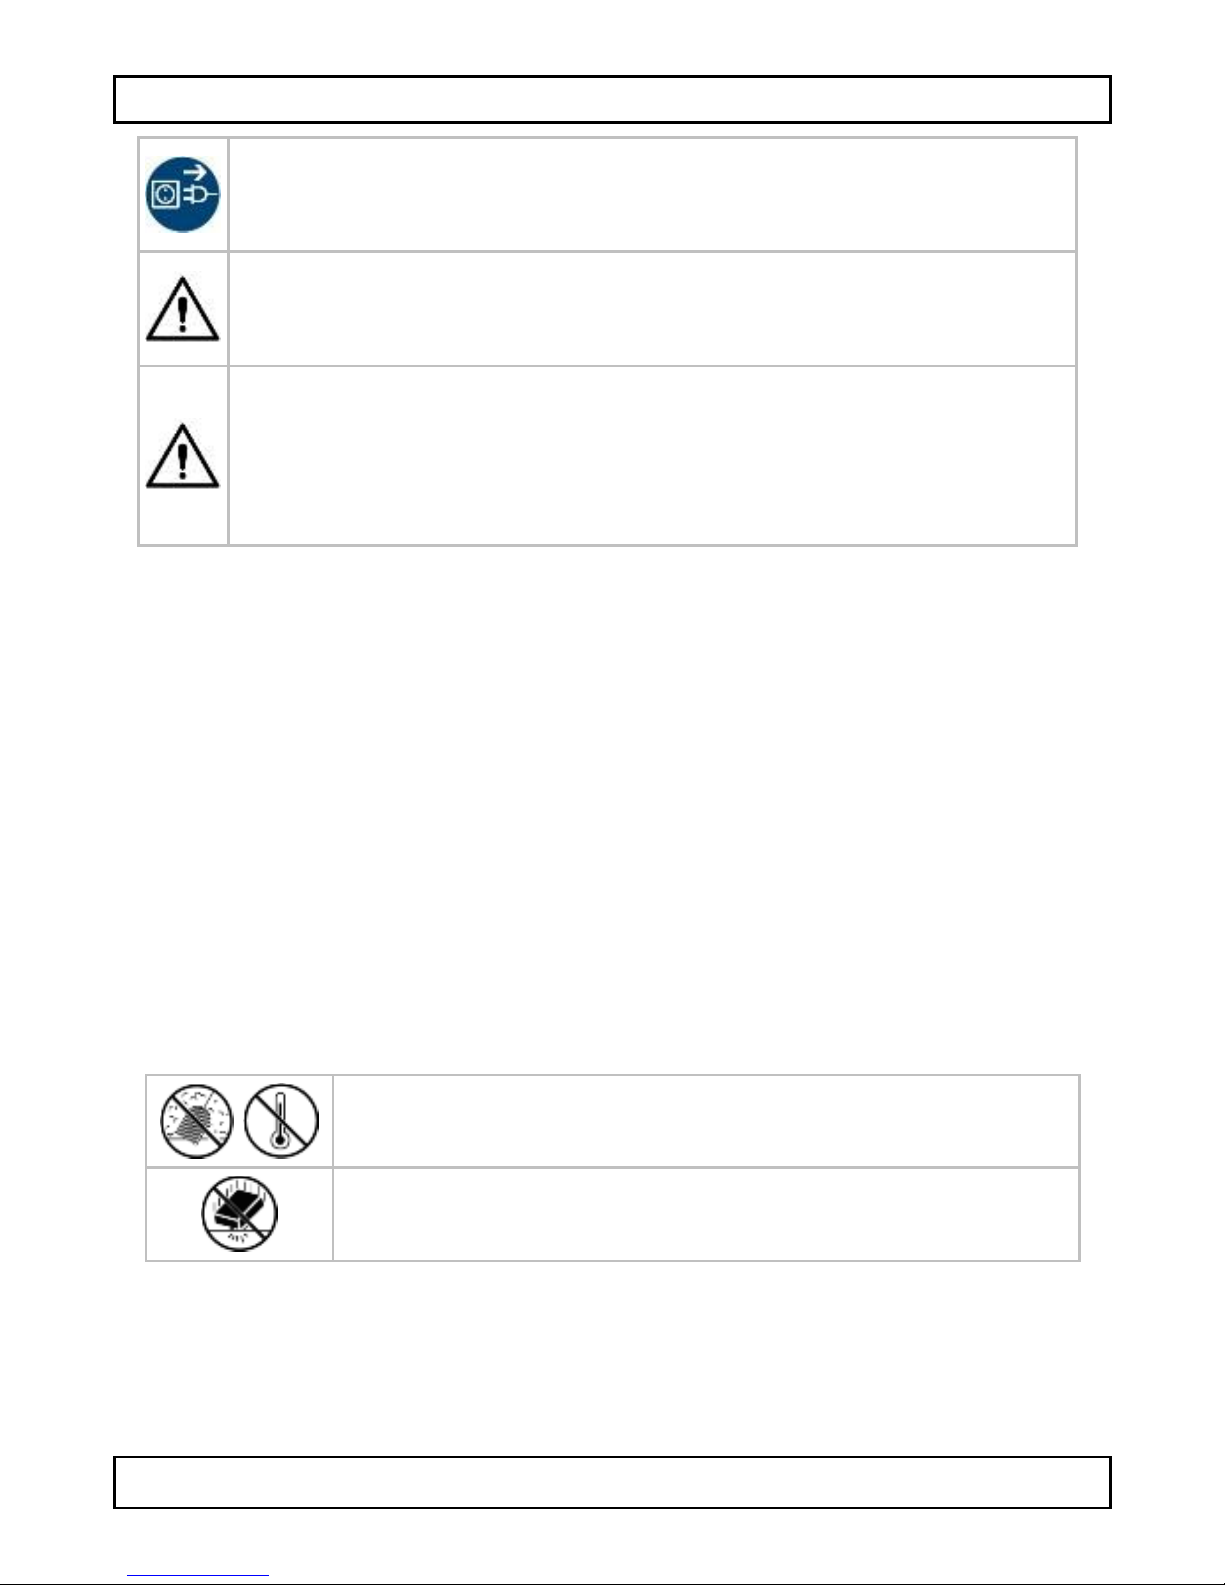This screenshot has width=1225, height=1585.
Task: Click the no-dust prohibition icon
Action: [x=197, y=1121]
